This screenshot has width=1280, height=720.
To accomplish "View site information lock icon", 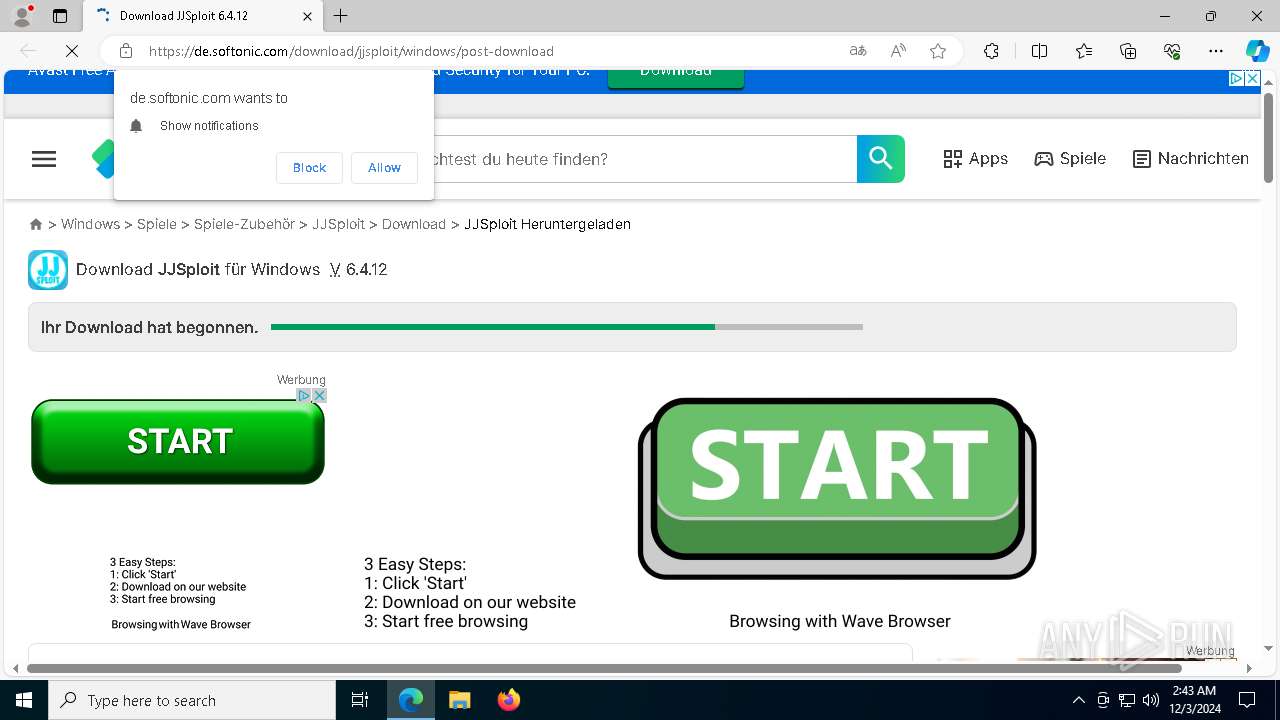I will [126, 51].
